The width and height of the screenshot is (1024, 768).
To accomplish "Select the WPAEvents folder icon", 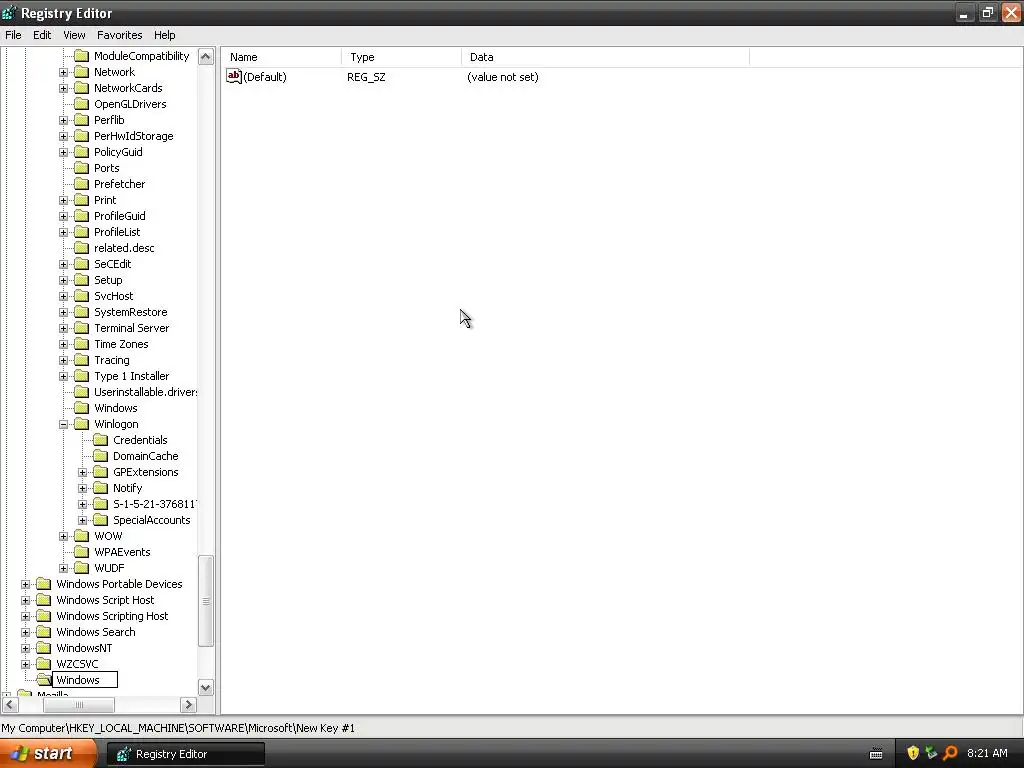I will (82, 552).
